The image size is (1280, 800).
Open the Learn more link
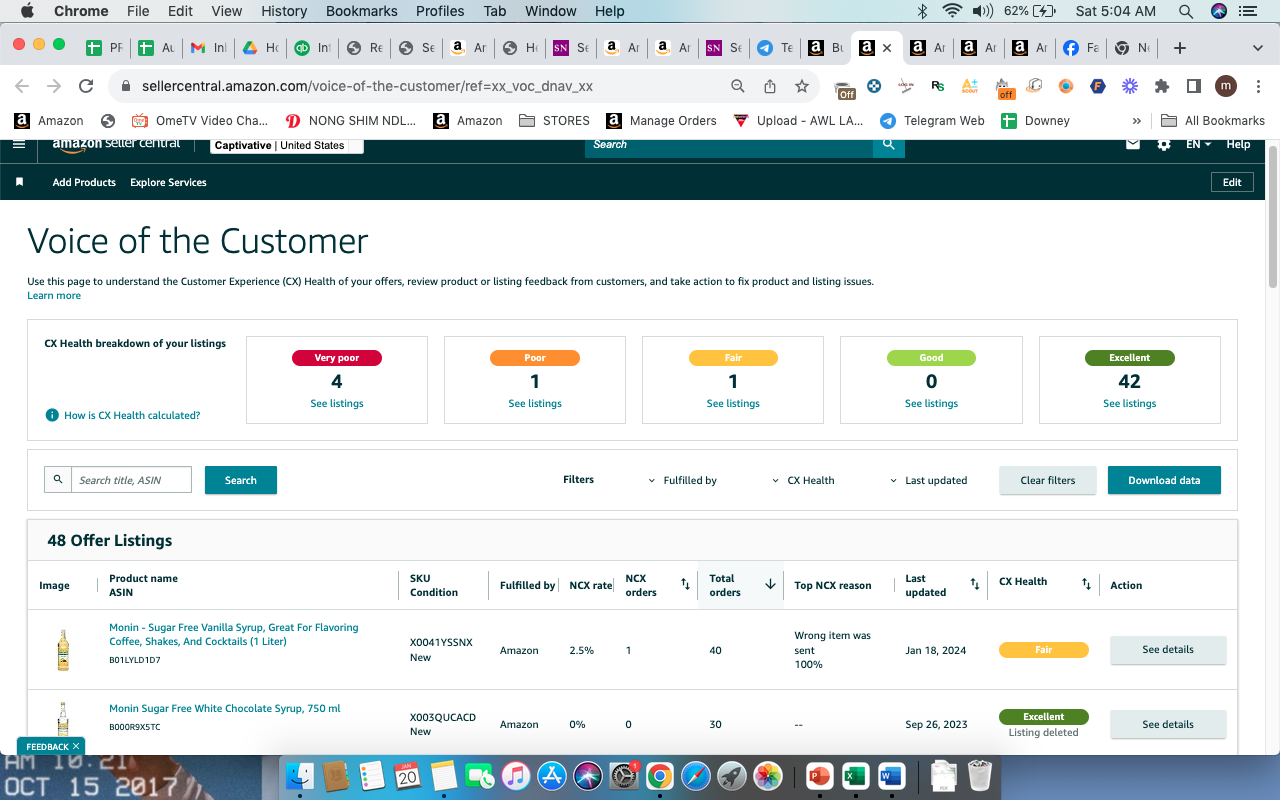[x=54, y=296]
